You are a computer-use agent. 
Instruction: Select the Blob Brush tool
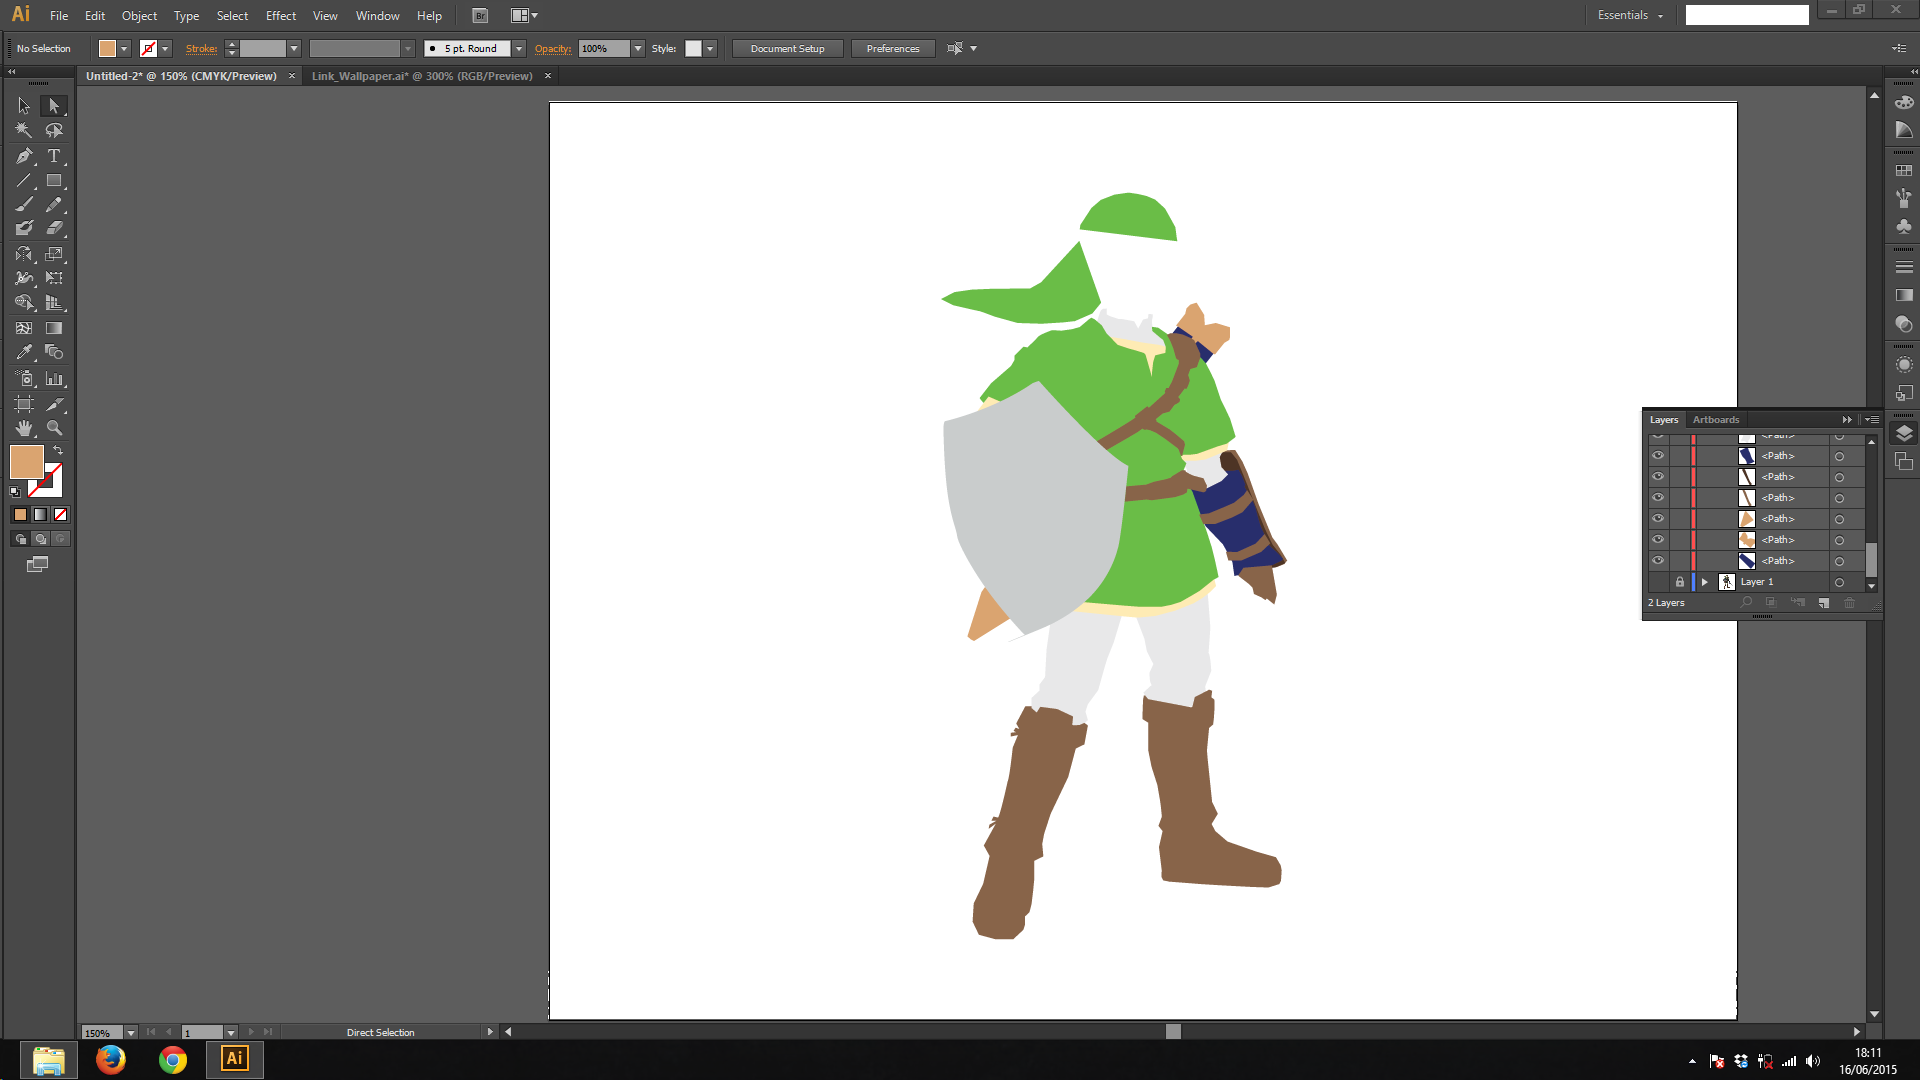pos(24,229)
